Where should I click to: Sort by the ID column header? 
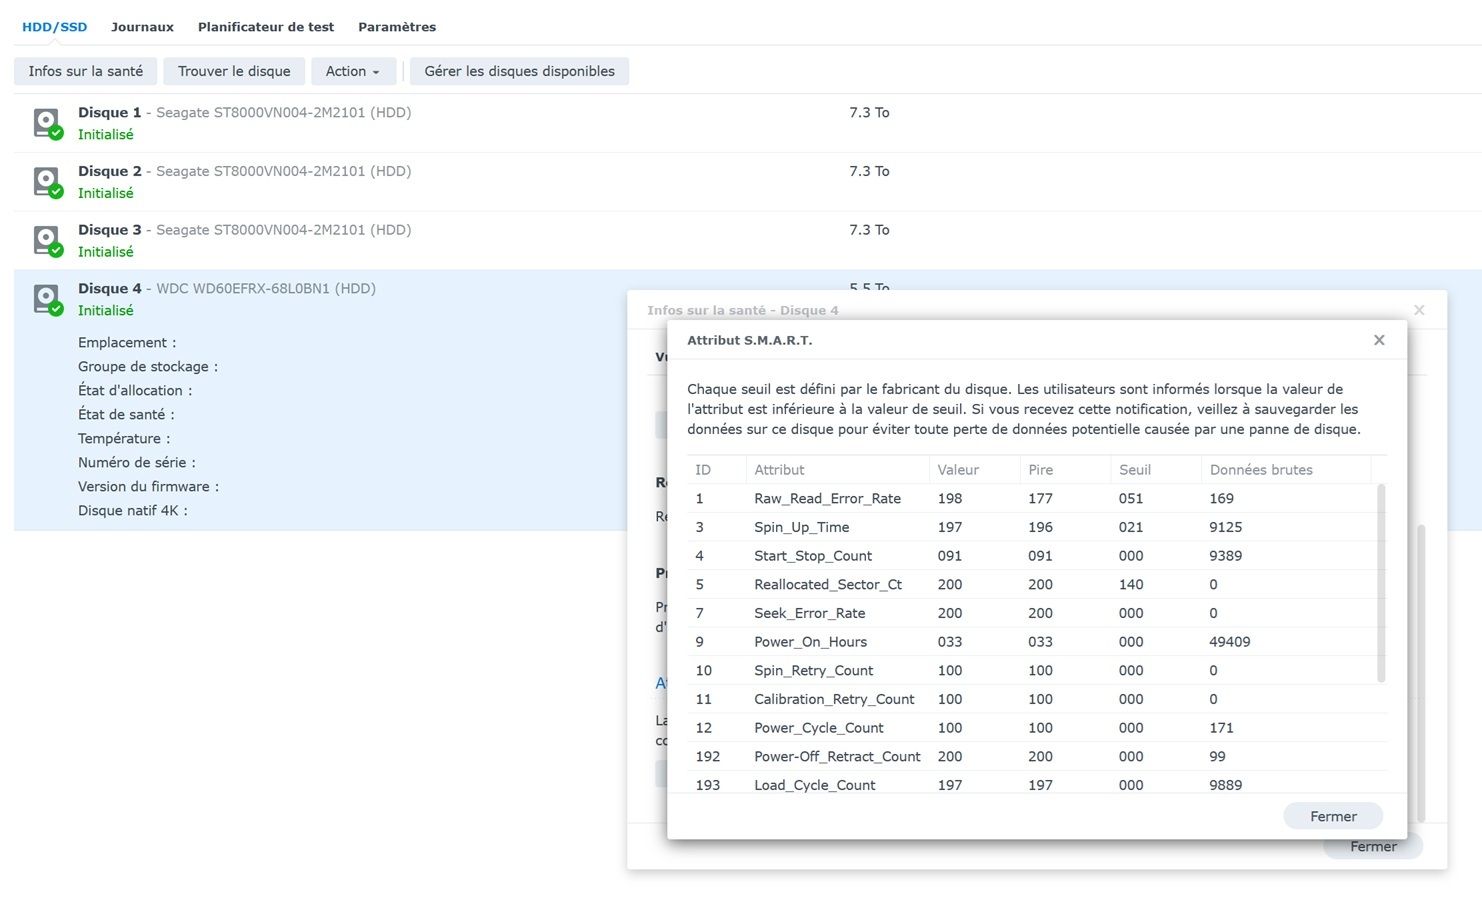point(716,470)
